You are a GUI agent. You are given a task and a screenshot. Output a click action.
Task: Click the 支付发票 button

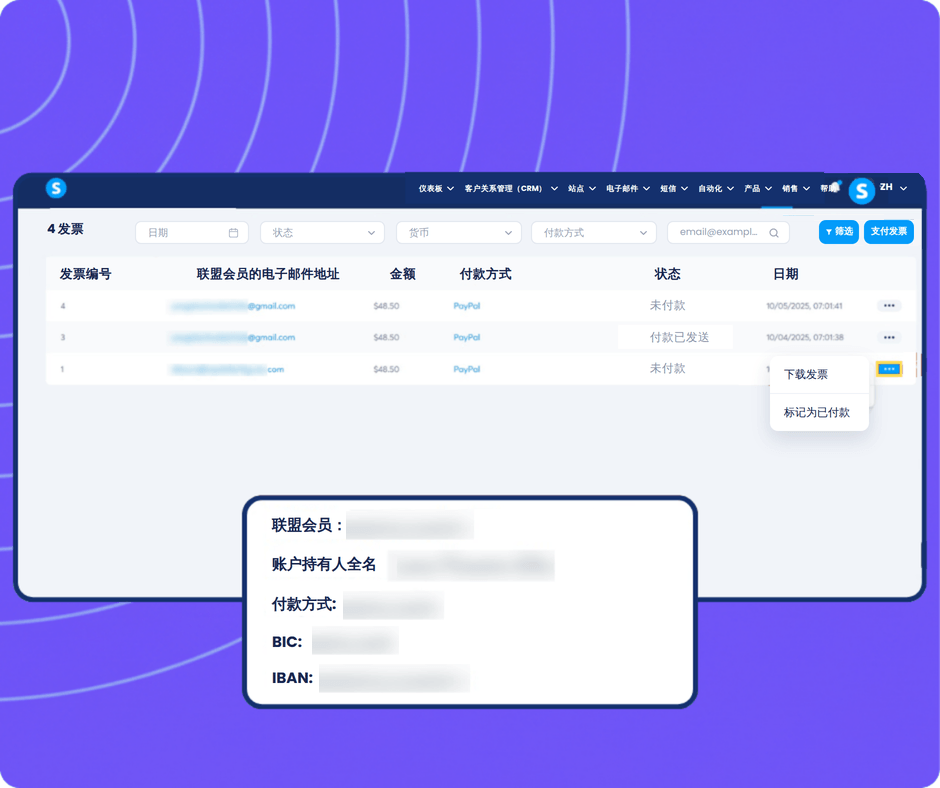coord(888,231)
